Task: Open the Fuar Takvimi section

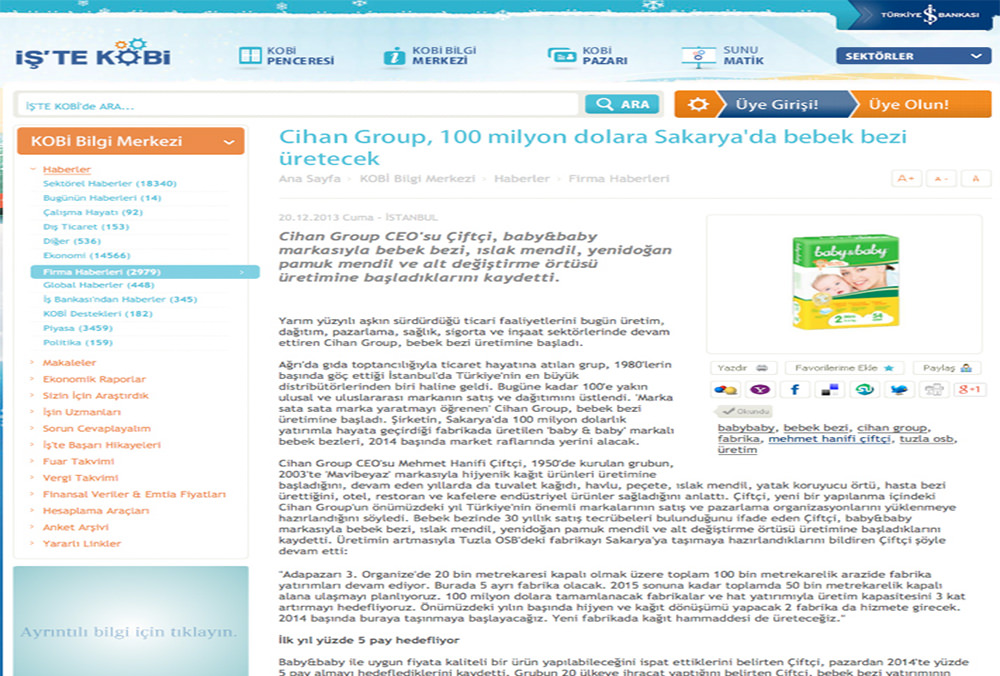Action: (x=78, y=462)
